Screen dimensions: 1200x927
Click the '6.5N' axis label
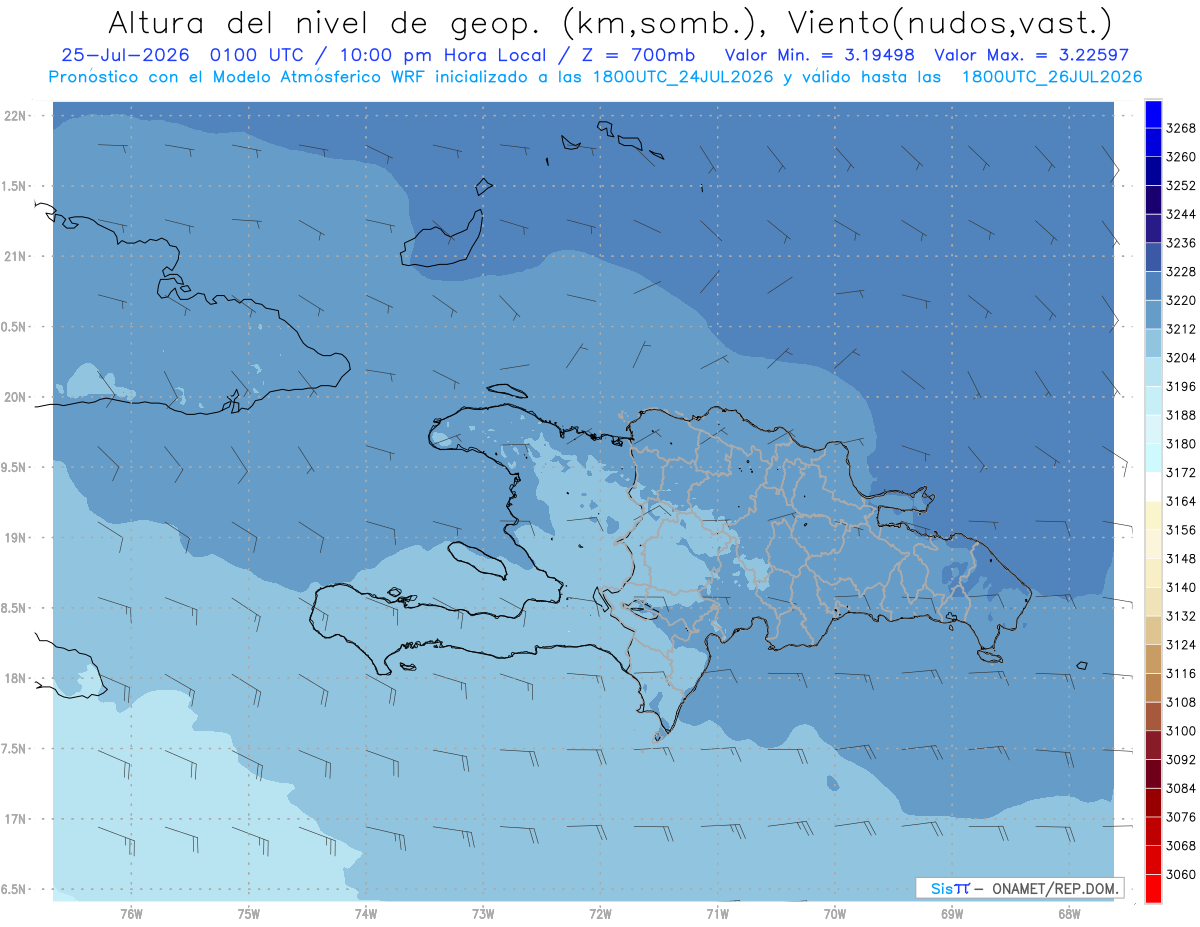pos(15,890)
